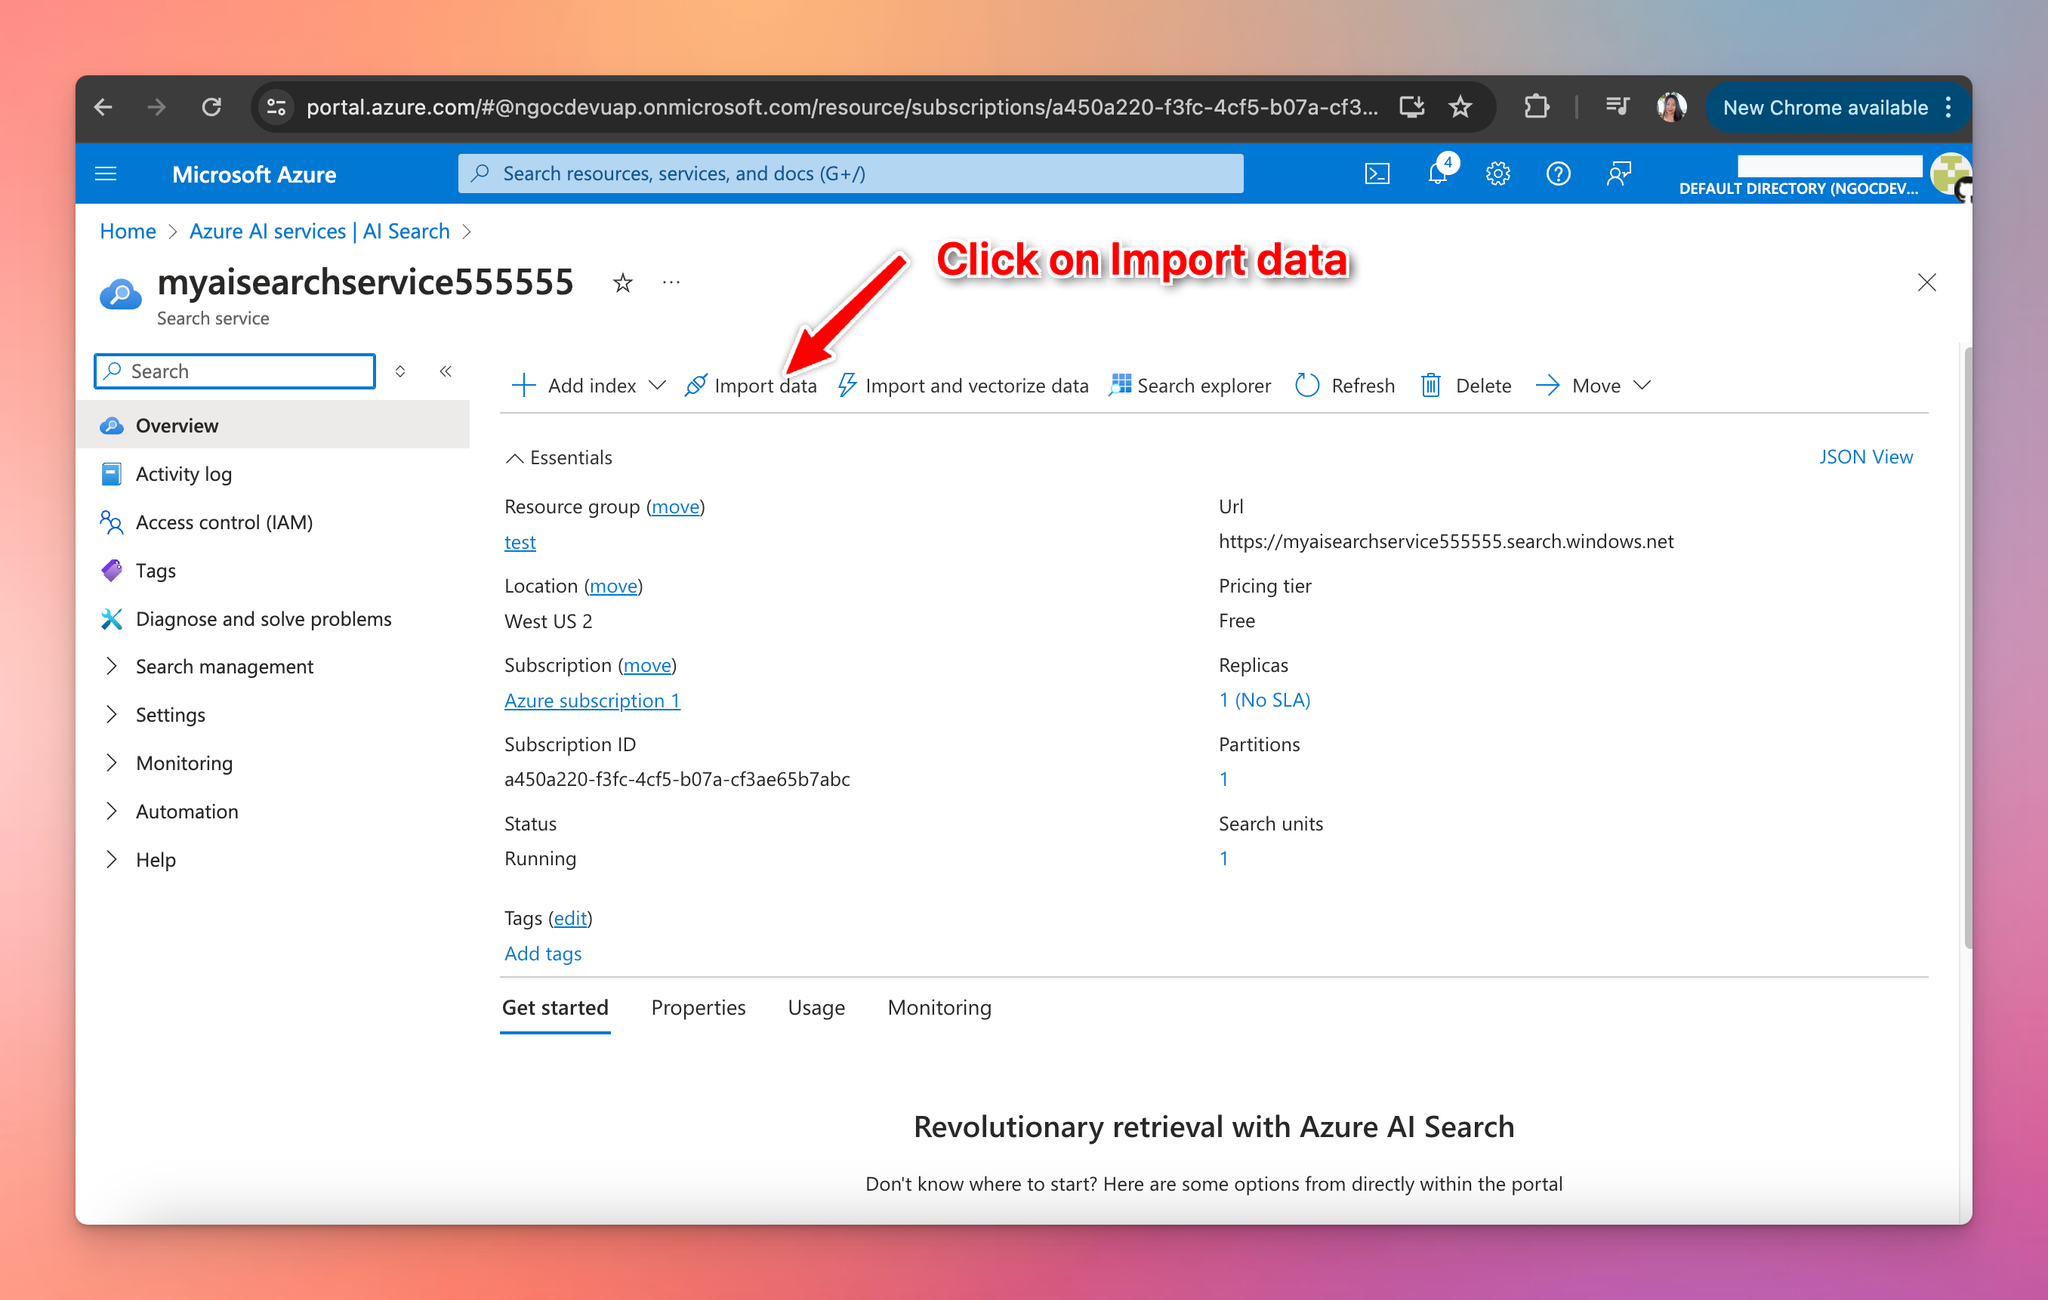Click the browser address bar

(x=840, y=107)
